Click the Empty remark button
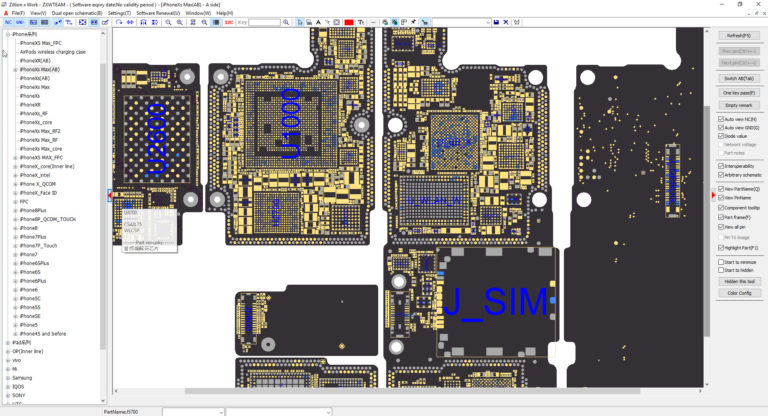 [x=739, y=105]
